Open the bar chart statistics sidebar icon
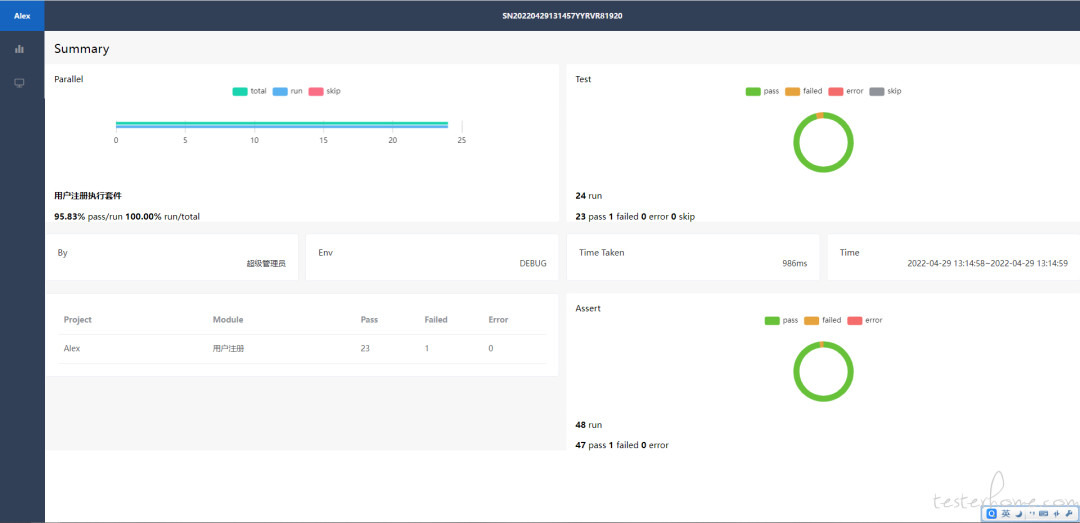 point(19,49)
